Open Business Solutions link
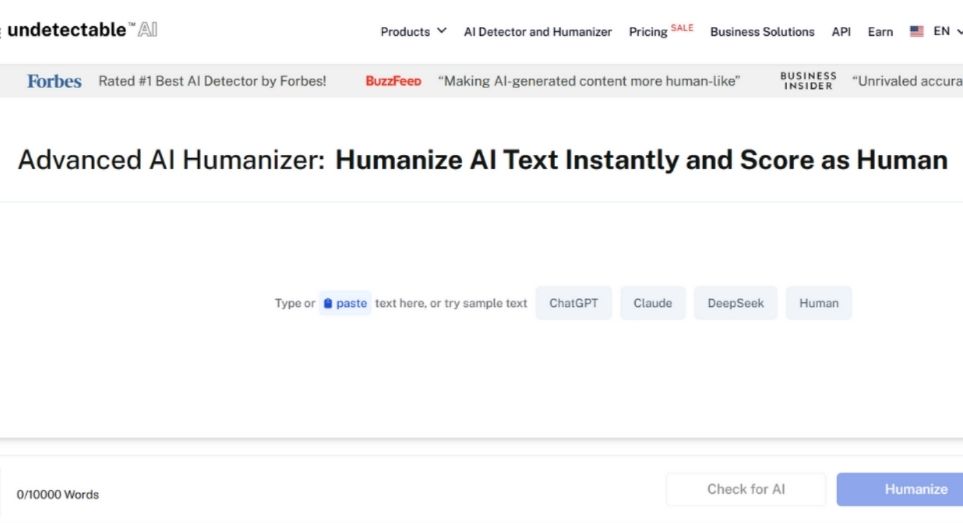This screenshot has height=523, width=963. pos(762,32)
